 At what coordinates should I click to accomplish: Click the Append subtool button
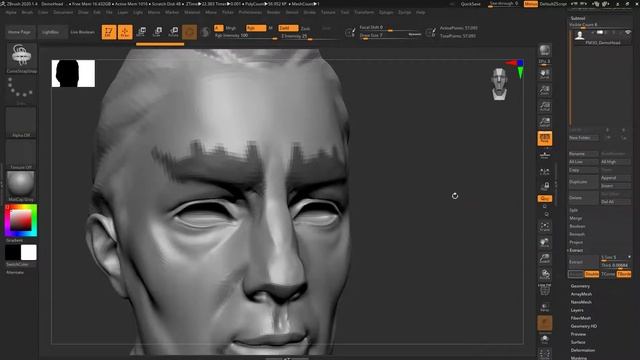(615, 178)
